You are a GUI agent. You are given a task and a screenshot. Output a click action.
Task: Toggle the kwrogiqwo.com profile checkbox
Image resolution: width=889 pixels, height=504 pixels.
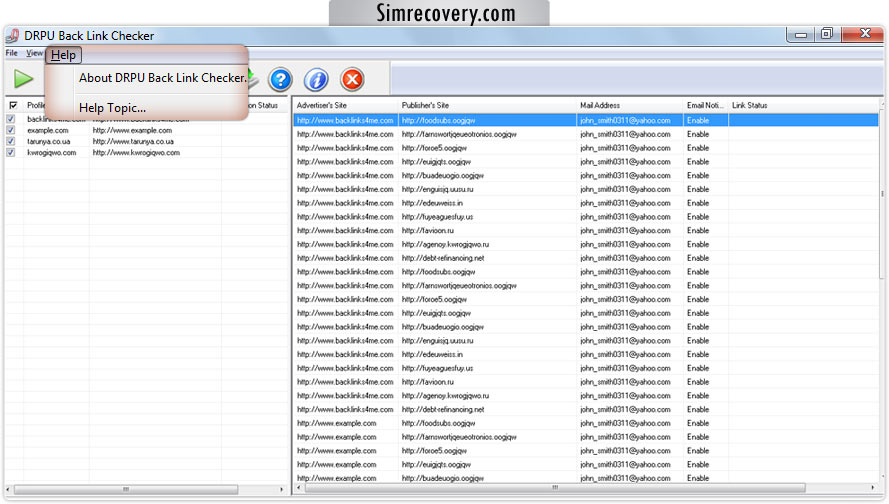[x=11, y=152]
